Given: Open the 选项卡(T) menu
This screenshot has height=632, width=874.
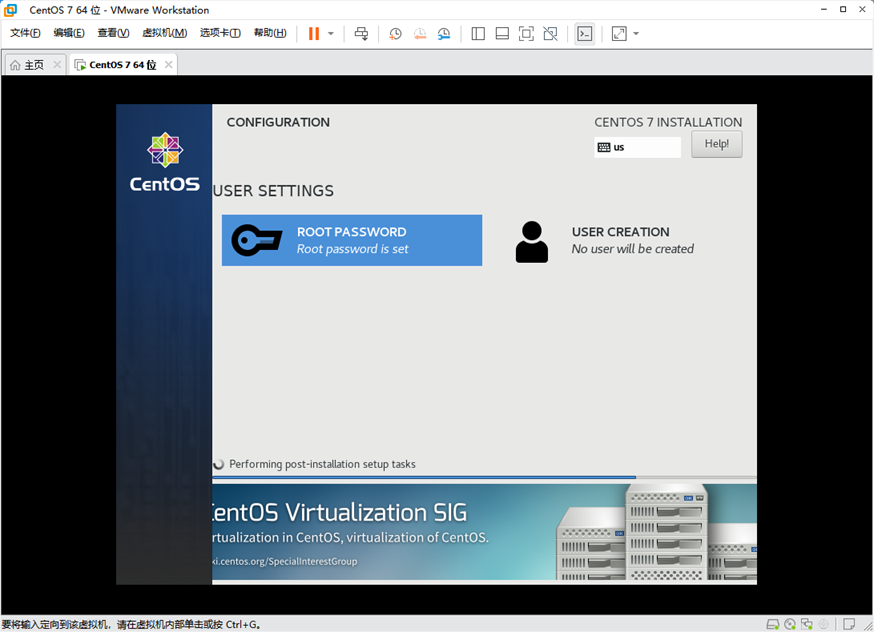Looking at the screenshot, I should (220, 33).
